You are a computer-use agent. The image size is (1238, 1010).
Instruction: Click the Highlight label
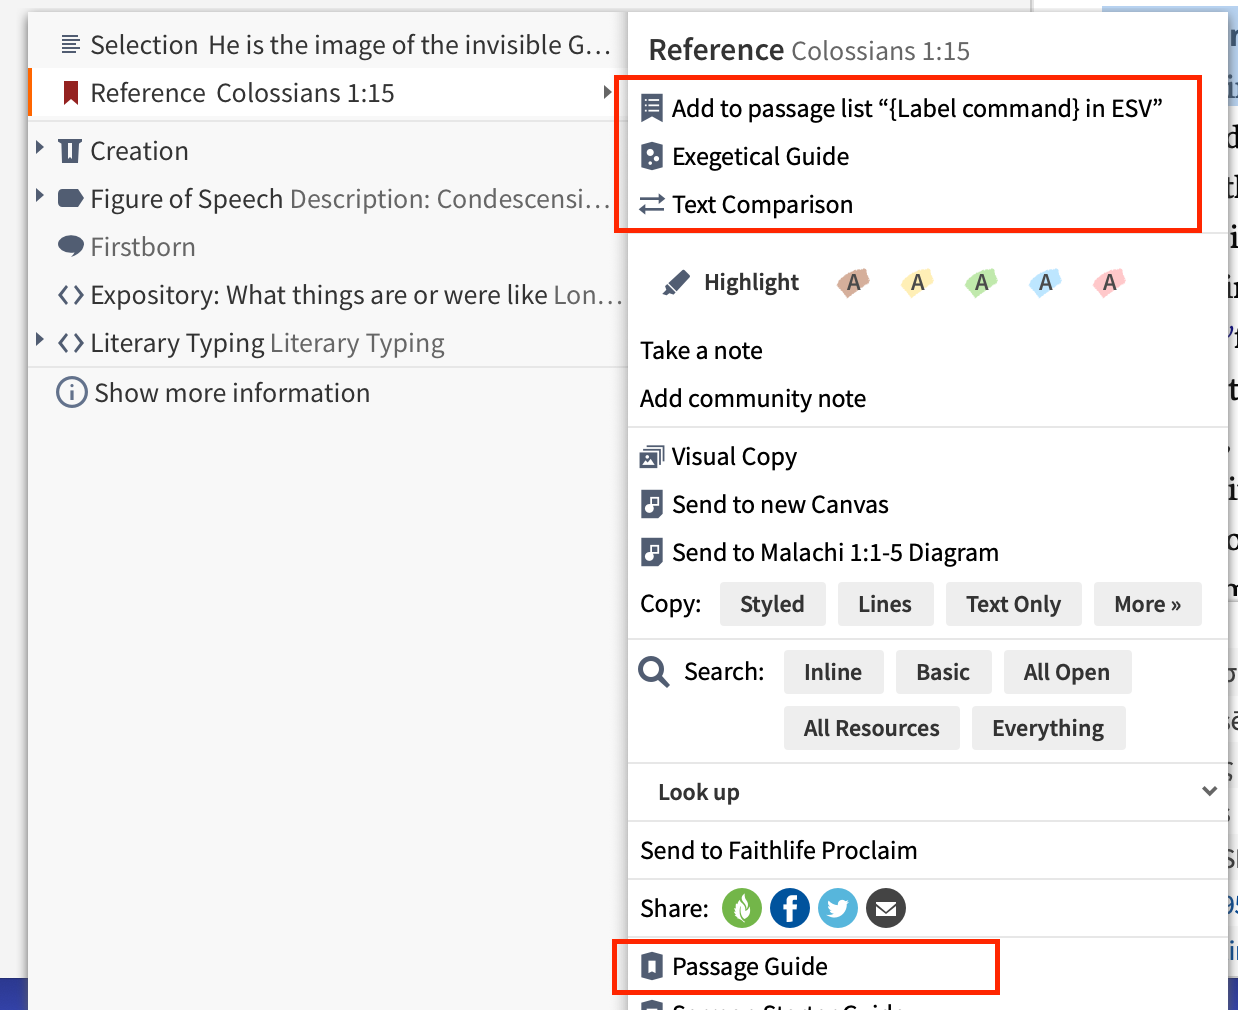[x=751, y=283]
